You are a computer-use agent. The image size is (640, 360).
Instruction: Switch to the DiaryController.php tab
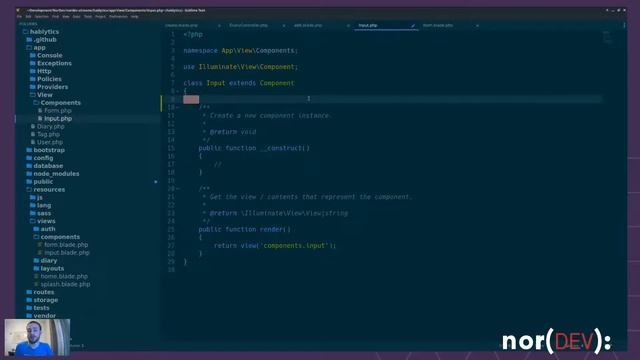[x=248, y=25]
